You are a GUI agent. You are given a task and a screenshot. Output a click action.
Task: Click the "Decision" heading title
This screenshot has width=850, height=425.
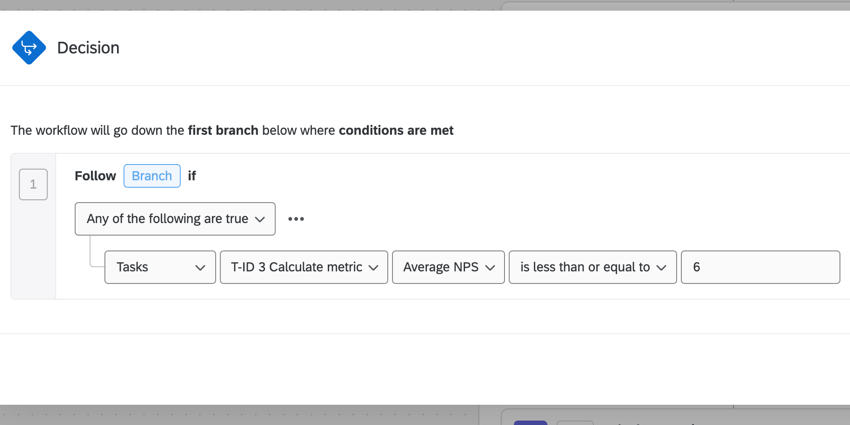pos(88,48)
